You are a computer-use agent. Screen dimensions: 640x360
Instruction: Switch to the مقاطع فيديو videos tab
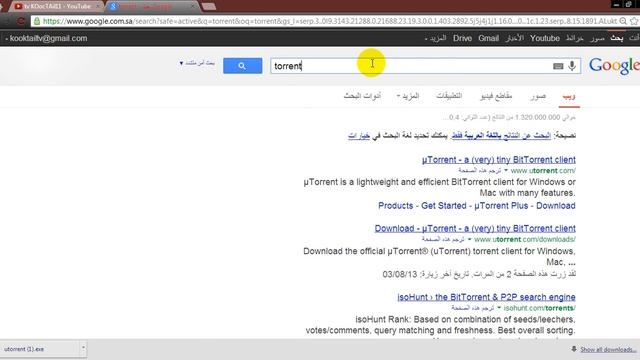[x=496, y=96]
